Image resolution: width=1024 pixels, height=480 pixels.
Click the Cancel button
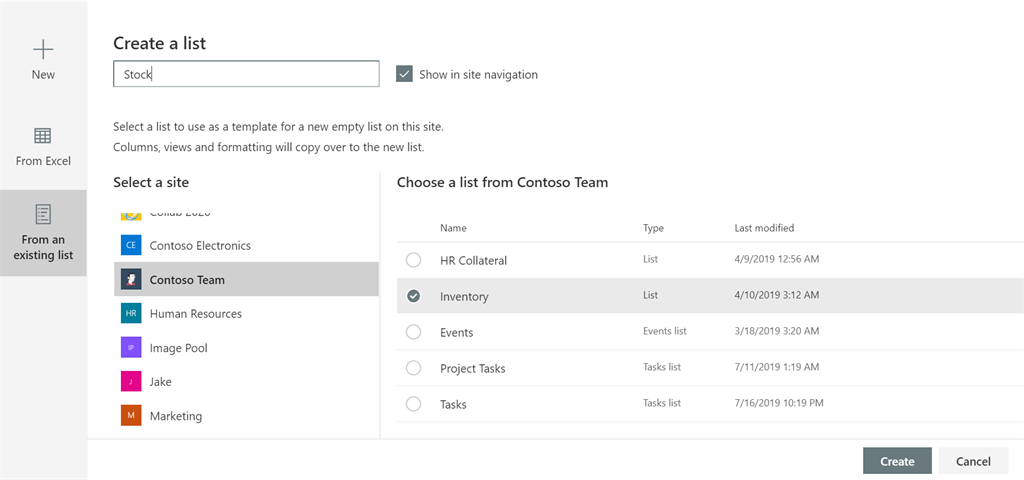click(973, 461)
